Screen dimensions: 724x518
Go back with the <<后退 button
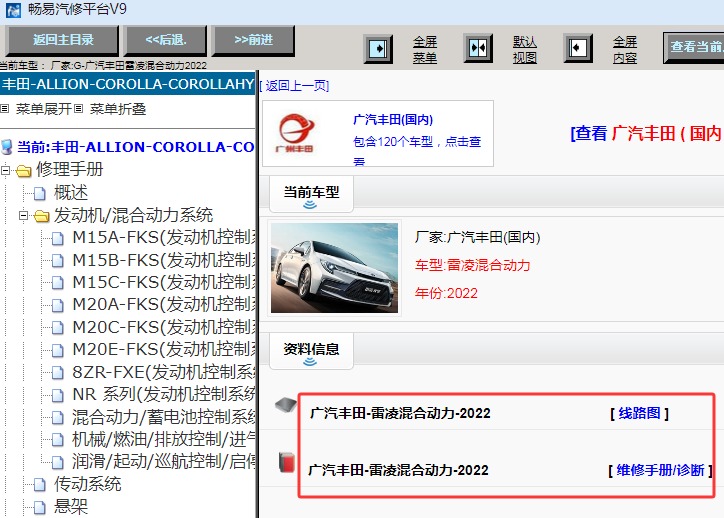tap(166, 40)
